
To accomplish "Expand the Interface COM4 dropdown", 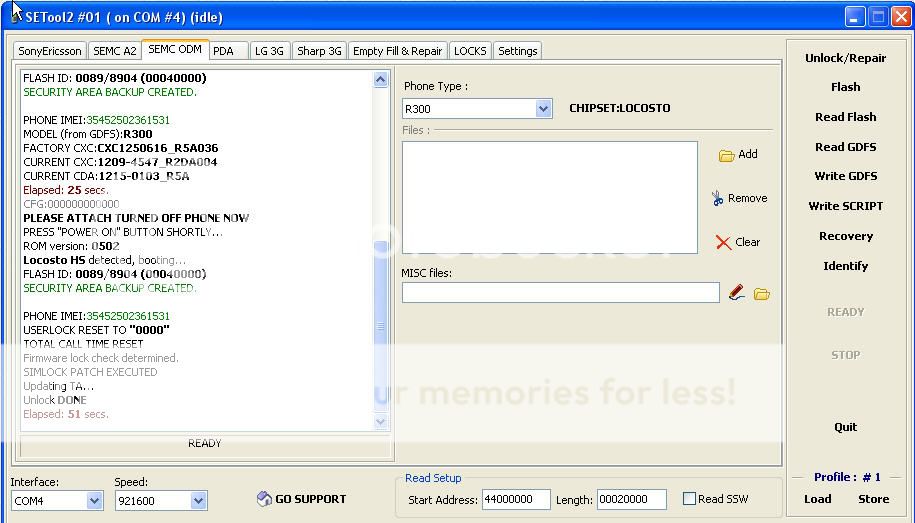I will pos(95,500).
